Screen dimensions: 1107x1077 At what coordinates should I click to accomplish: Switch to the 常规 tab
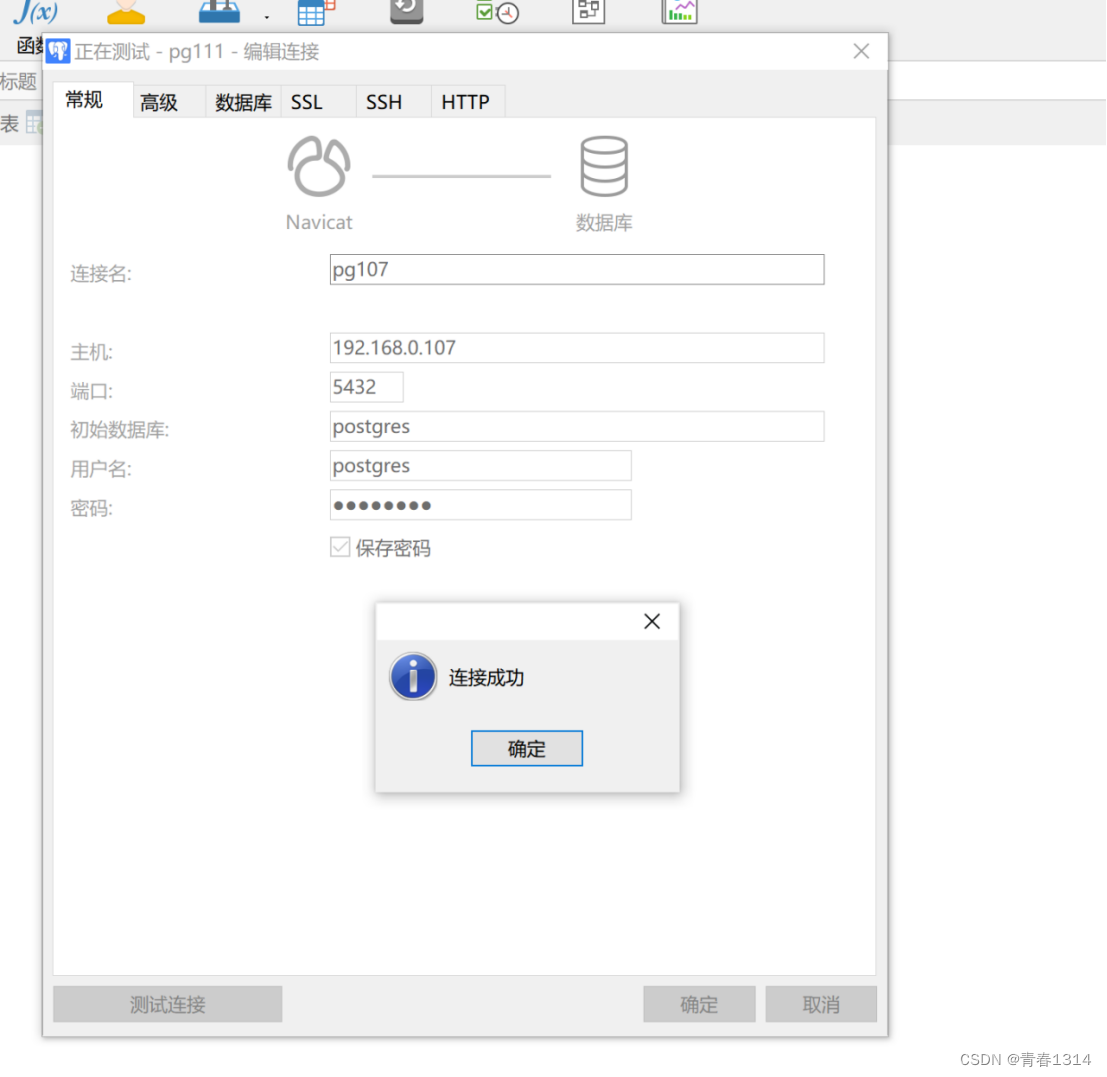92,100
